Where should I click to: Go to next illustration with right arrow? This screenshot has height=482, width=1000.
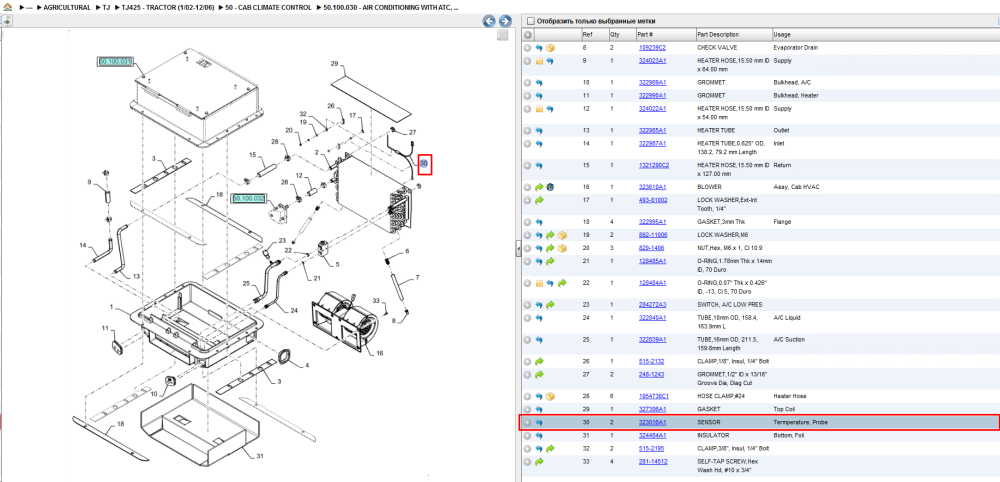coord(504,21)
